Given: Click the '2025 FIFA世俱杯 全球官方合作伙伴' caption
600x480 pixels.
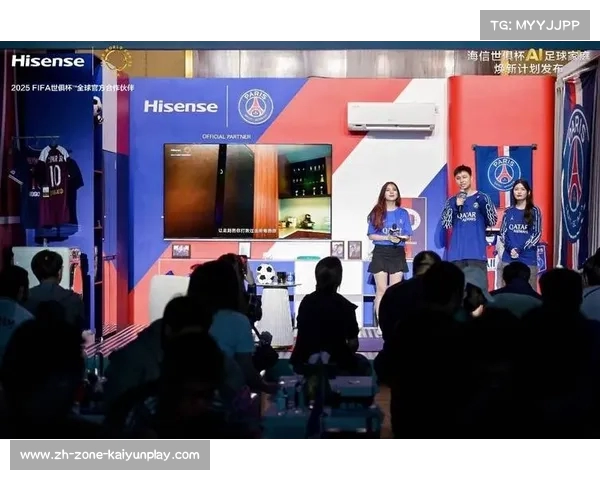Looking at the screenshot, I should pyautogui.click(x=73, y=88).
